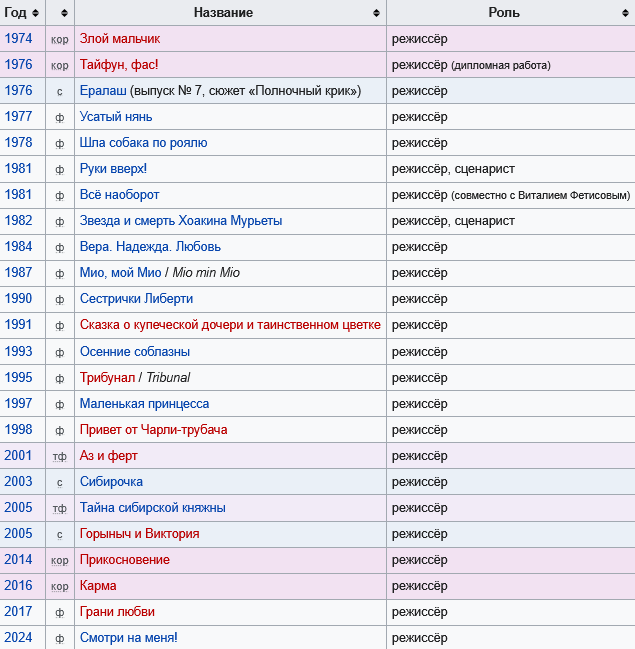This screenshot has width=635, height=649.
Task: Open the red link Грани любви
Action: pos(117,612)
